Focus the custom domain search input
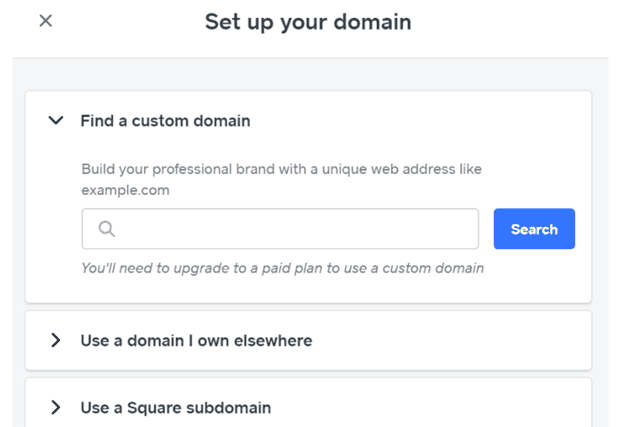The height and width of the screenshot is (427, 624). (290, 229)
